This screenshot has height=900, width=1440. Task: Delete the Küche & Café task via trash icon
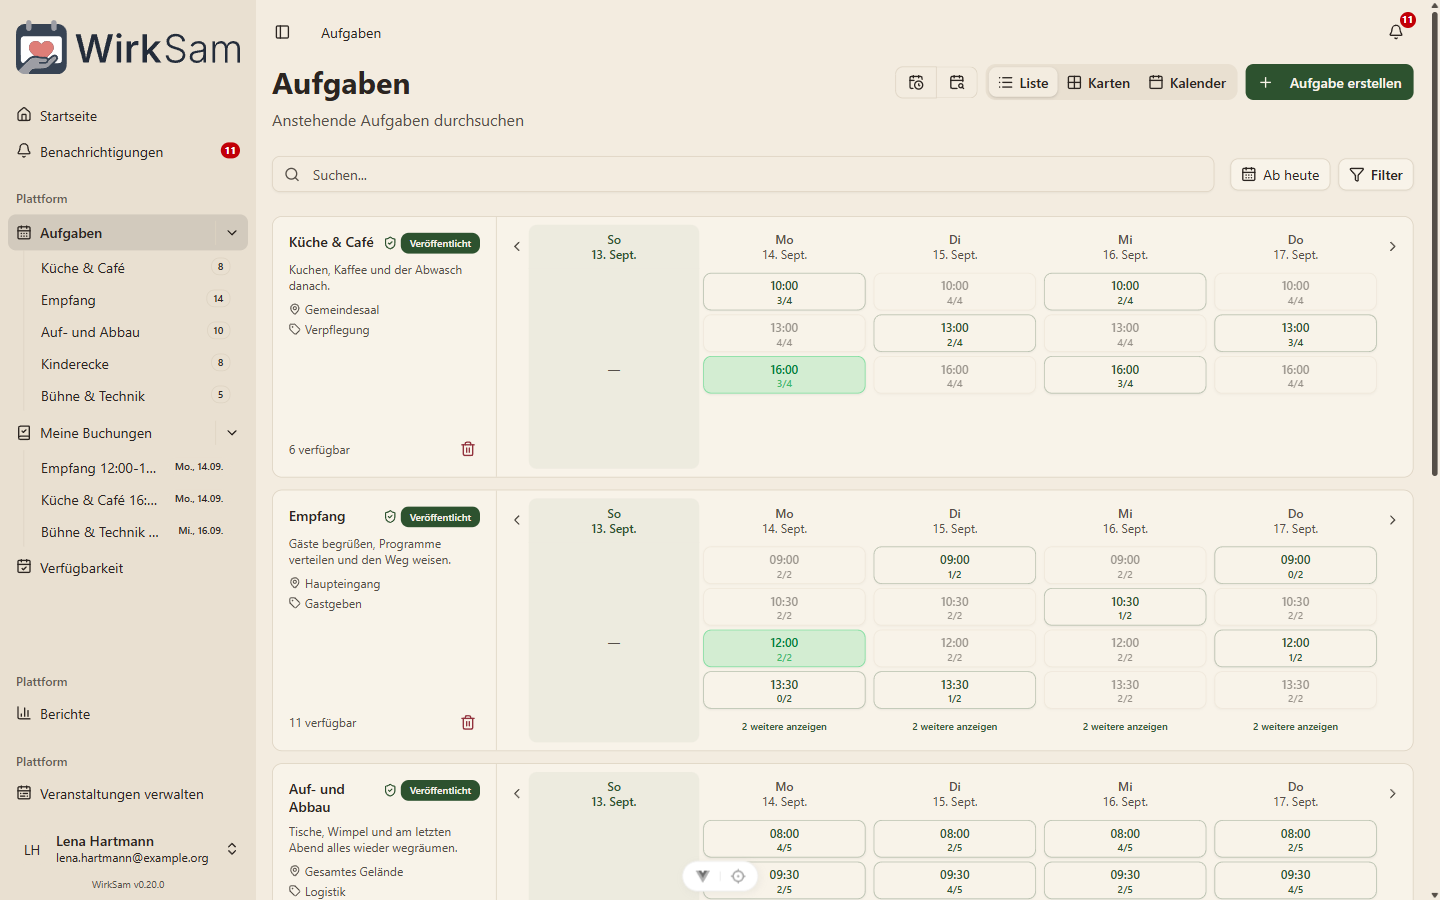point(468,449)
